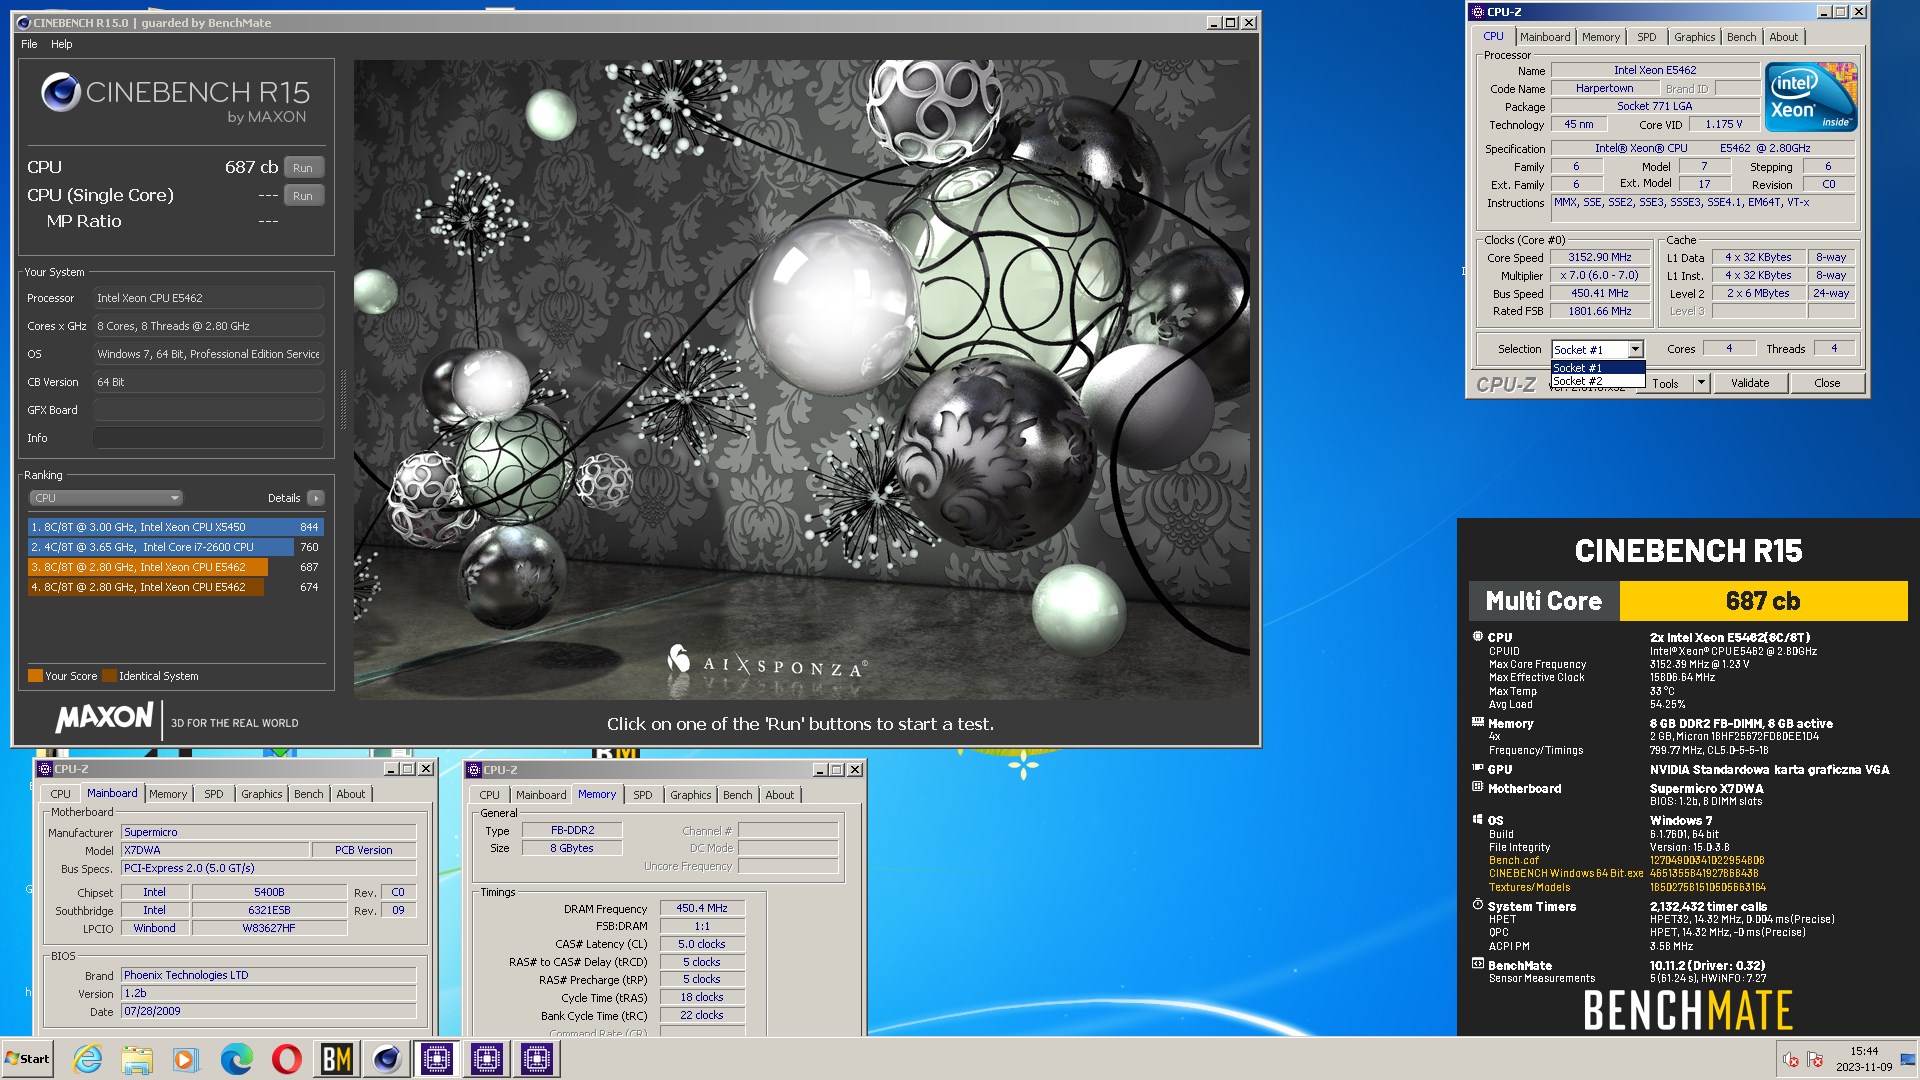The width and height of the screenshot is (1920, 1080).
Task: Select ranking row Xeon E5462 scoring 687
Action: pyautogui.click(x=176, y=567)
